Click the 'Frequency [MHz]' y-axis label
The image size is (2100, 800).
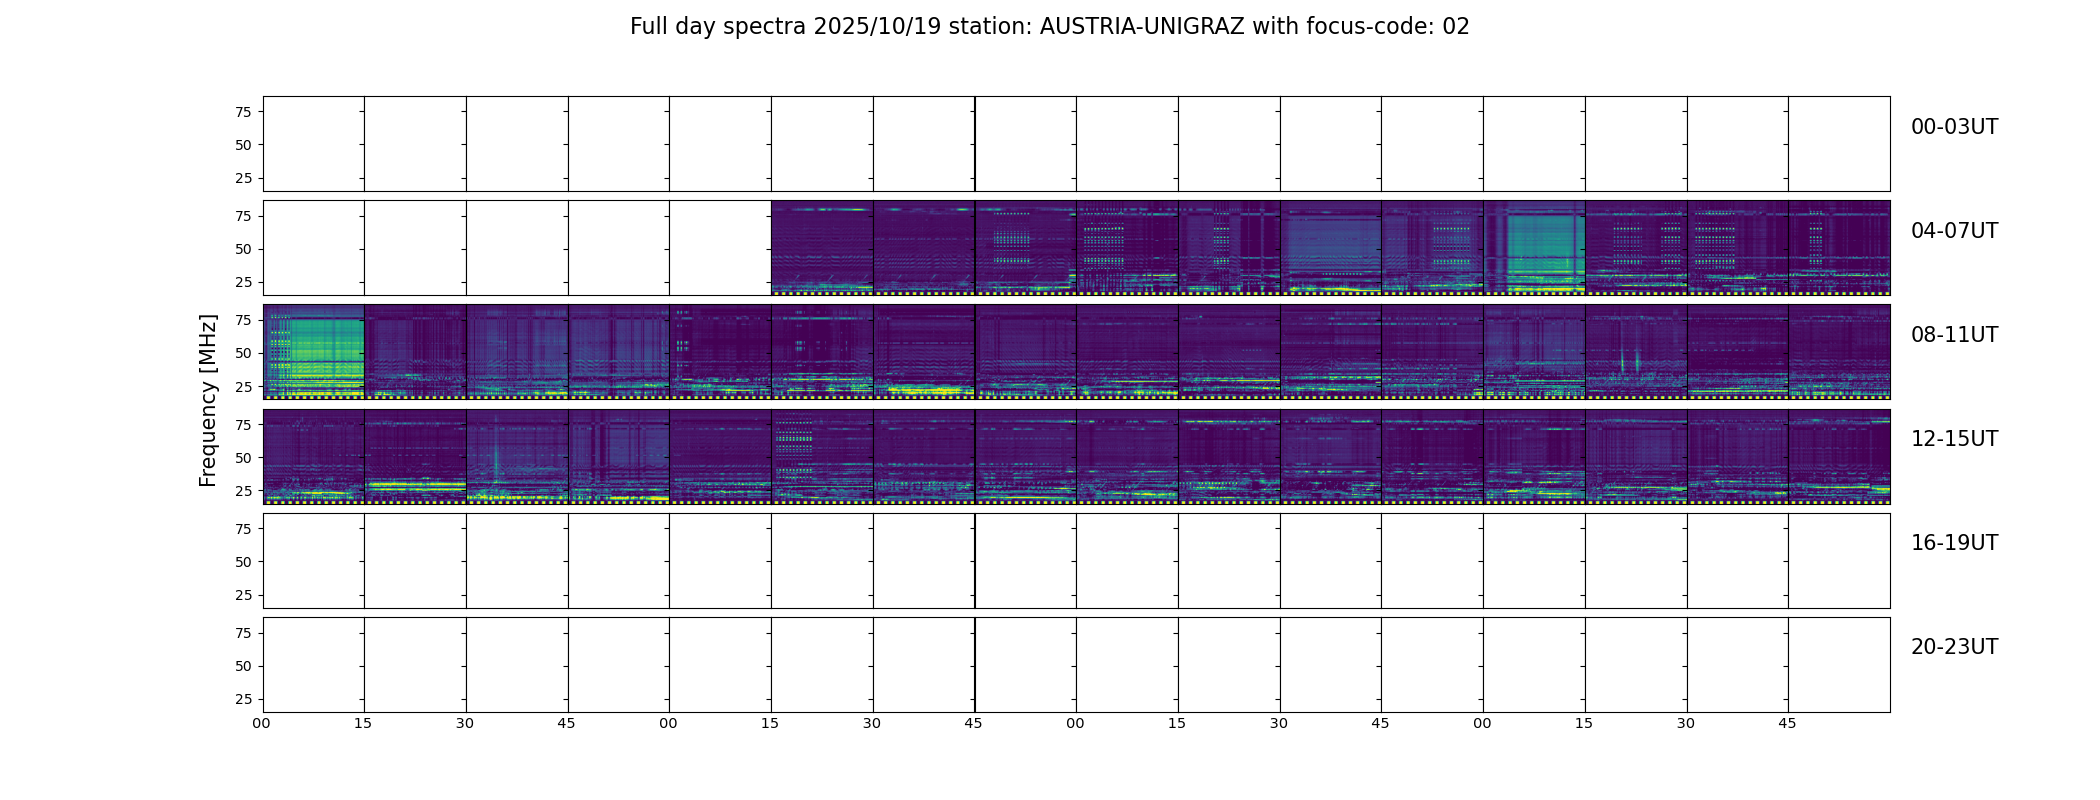click(208, 400)
